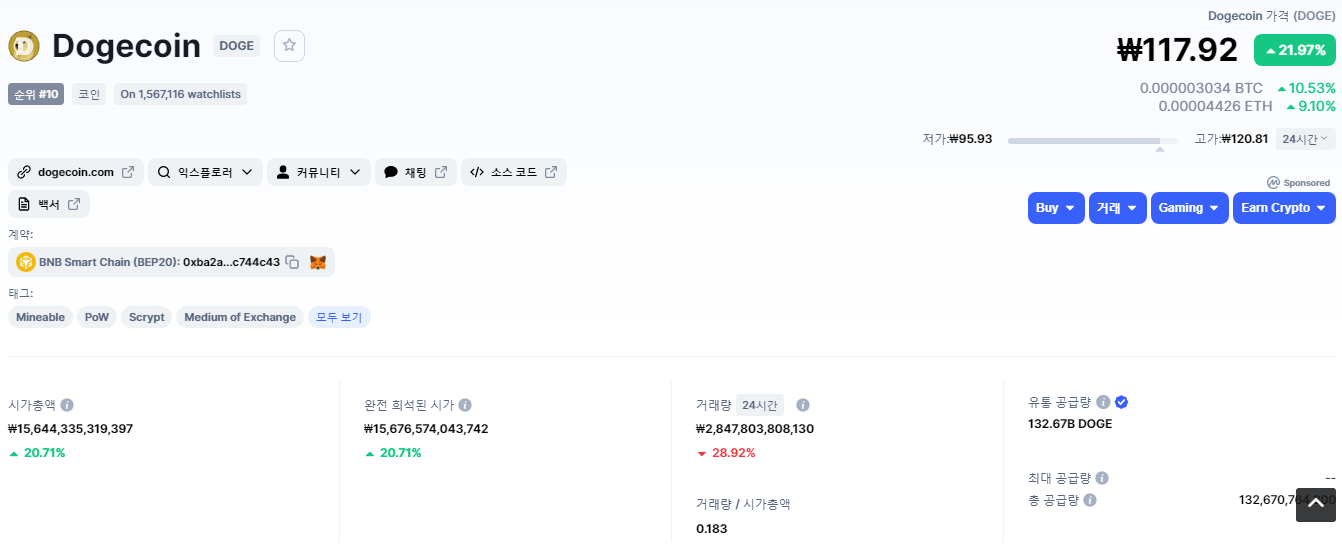This screenshot has width=1342, height=545.
Task: Add Dogecoin to watchlist with star
Action: pyautogui.click(x=289, y=46)
